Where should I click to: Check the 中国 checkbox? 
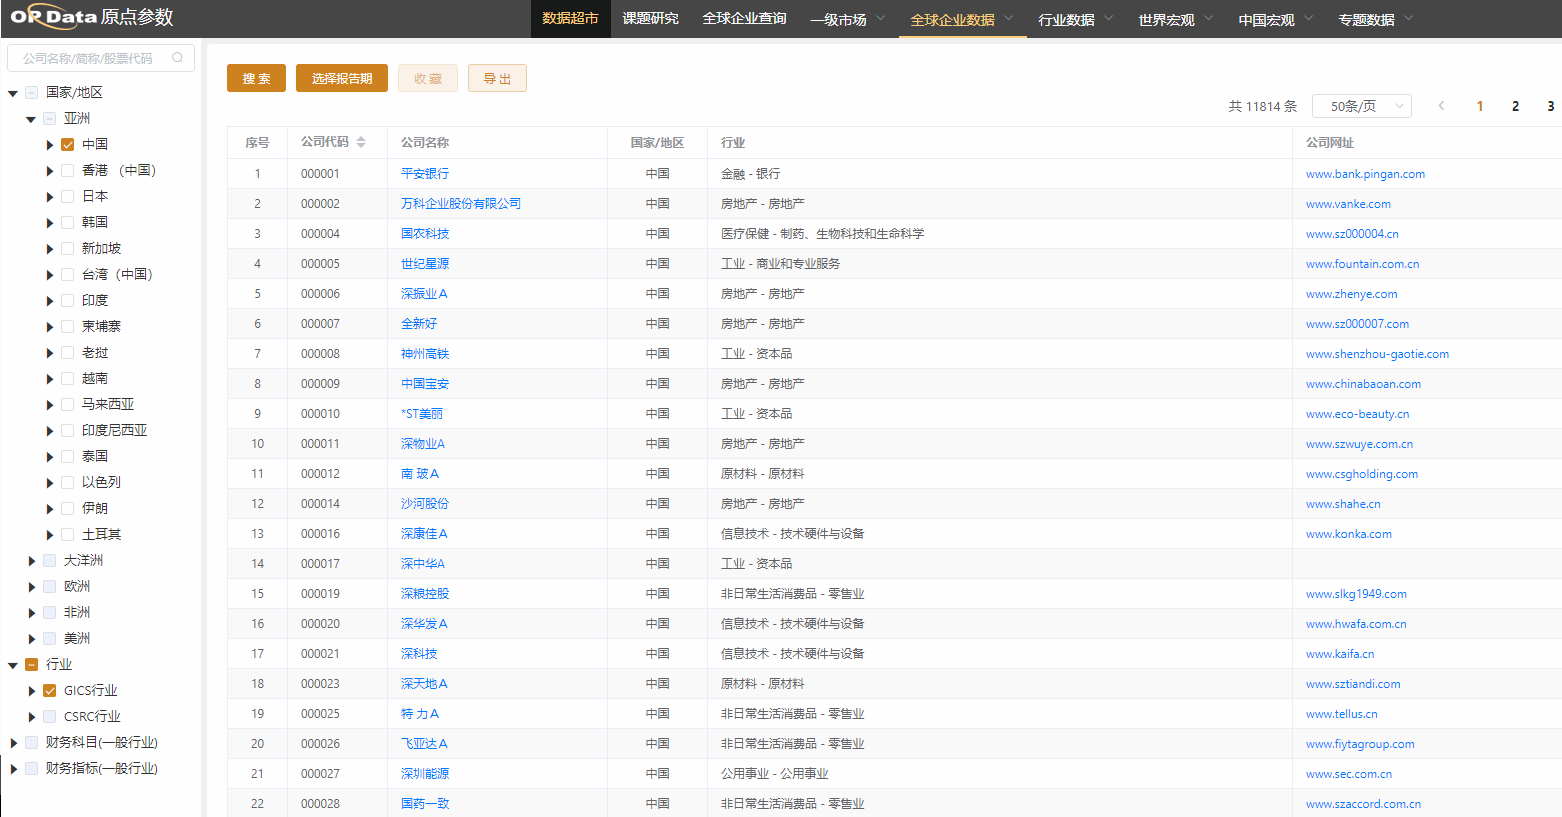point(68,144)
